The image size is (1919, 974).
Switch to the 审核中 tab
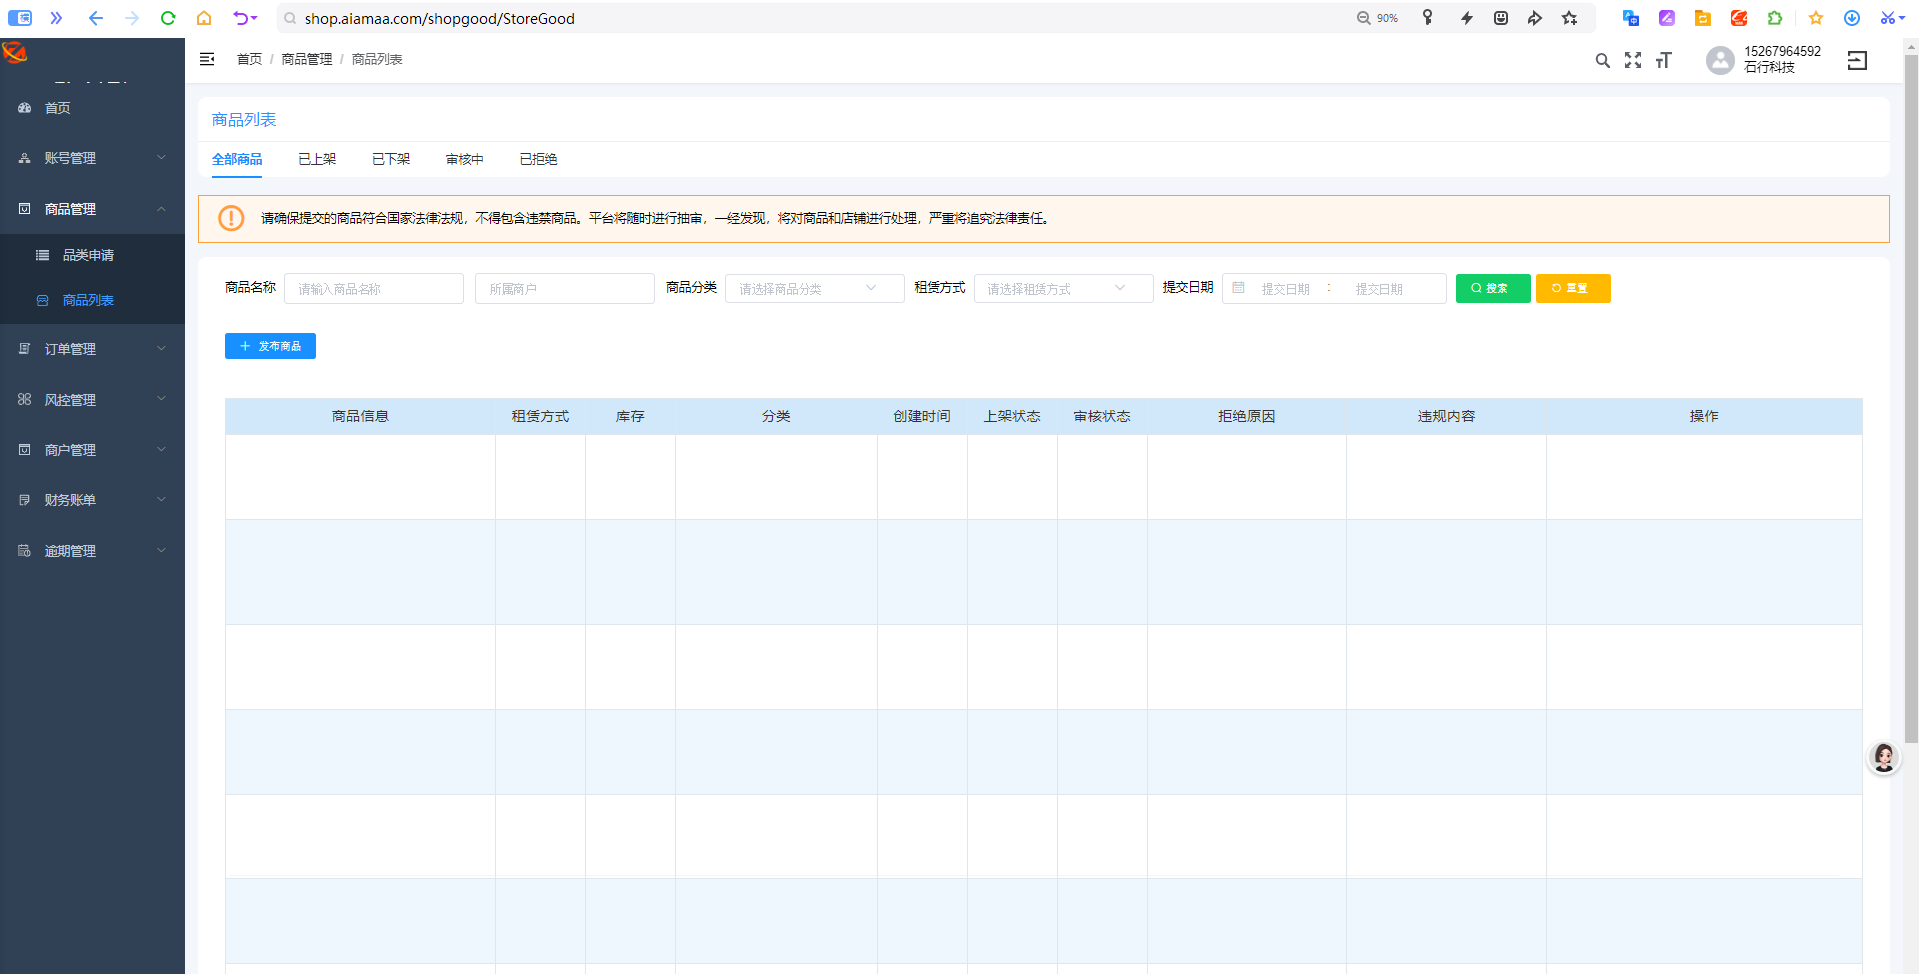465,160
